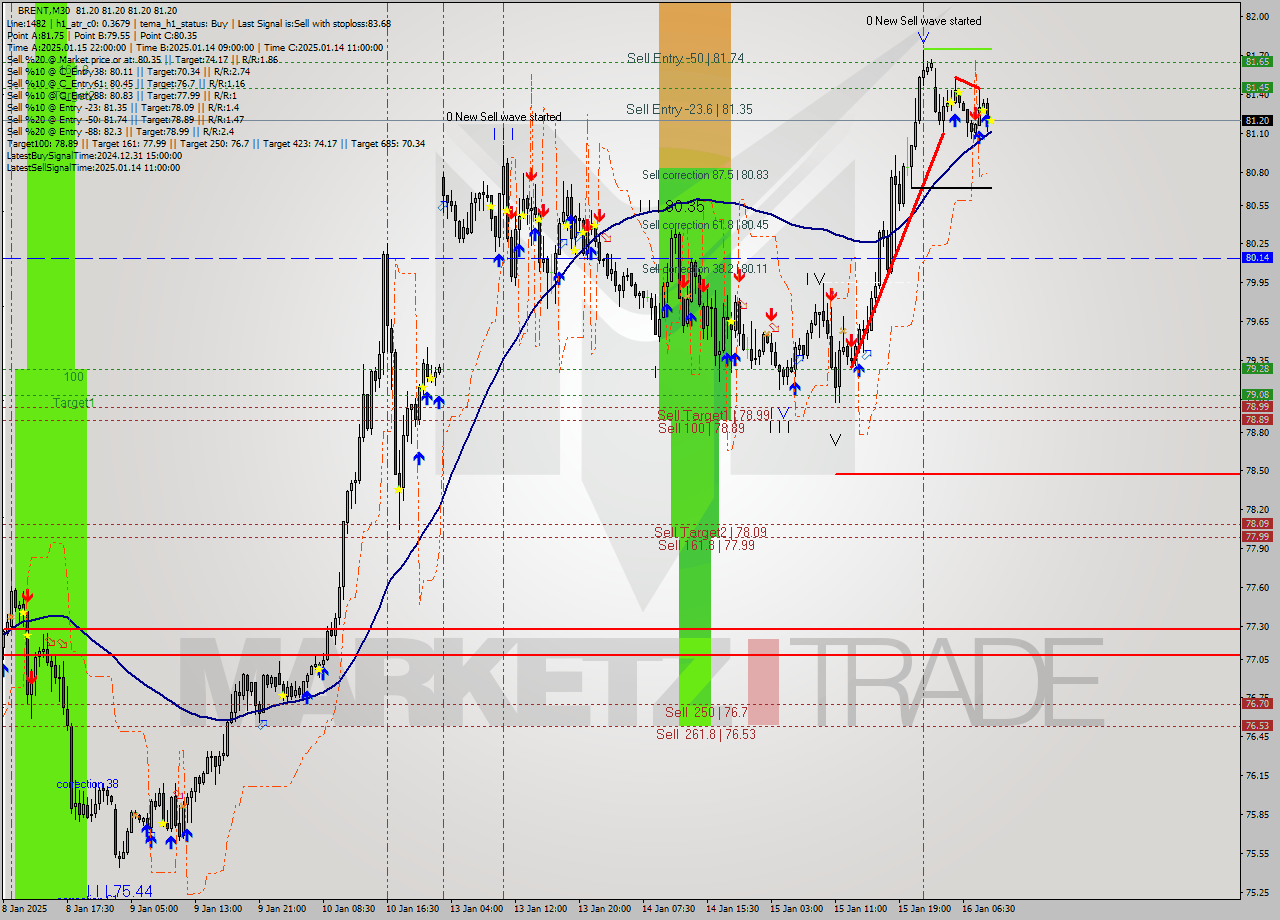Click the 80.80 price scale value
1280x920 pixels.
point(1257,172)
